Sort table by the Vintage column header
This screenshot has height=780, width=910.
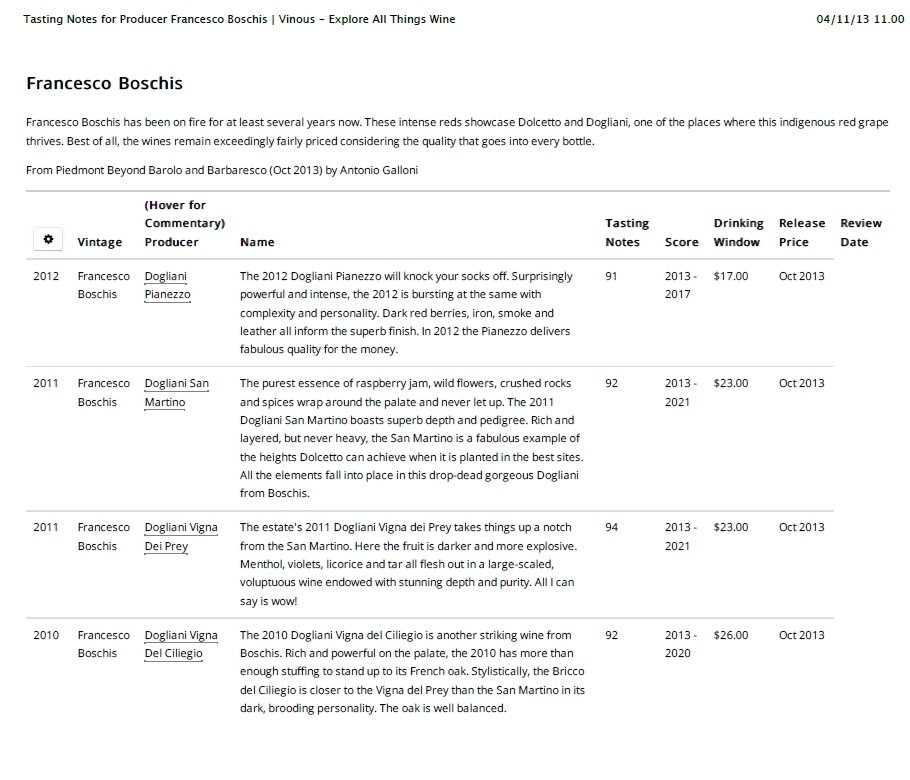coord(100,242)
